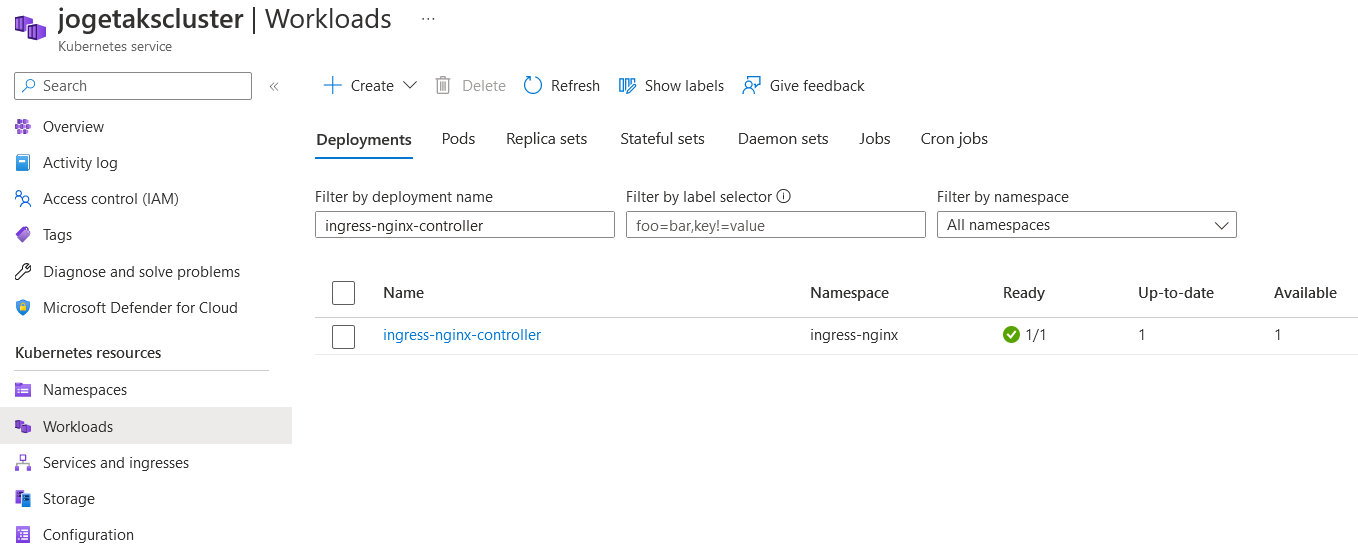Open the more options ellipsis beside title
This screenshot has width=1358, height=553.
pos(428,19)
